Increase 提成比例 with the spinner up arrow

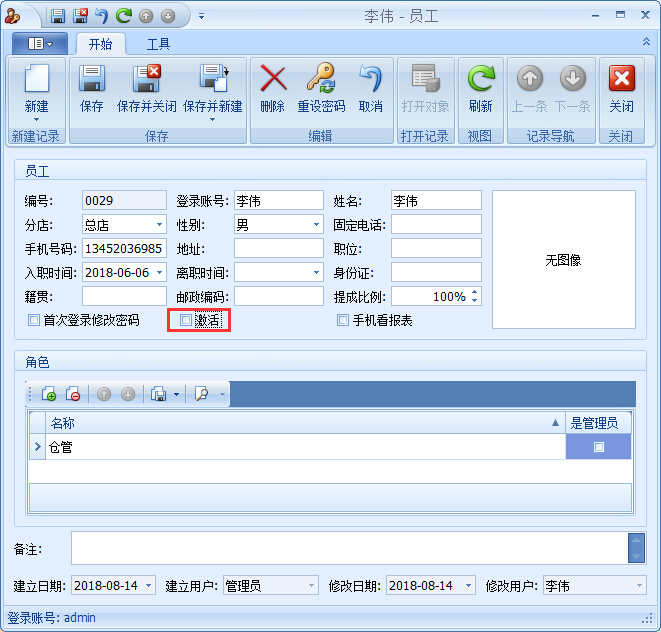(474, 293)
